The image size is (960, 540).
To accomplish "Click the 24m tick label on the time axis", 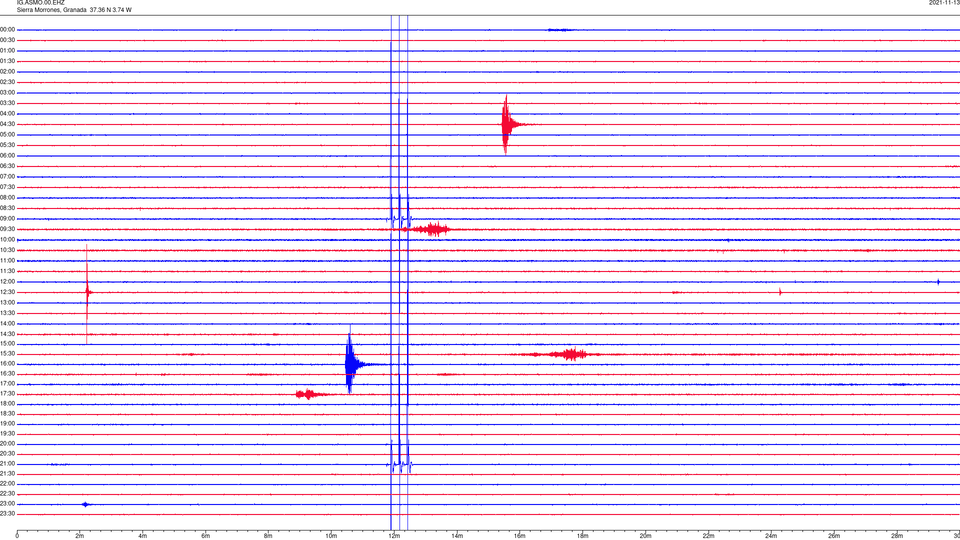I will [x=771, y=536].
